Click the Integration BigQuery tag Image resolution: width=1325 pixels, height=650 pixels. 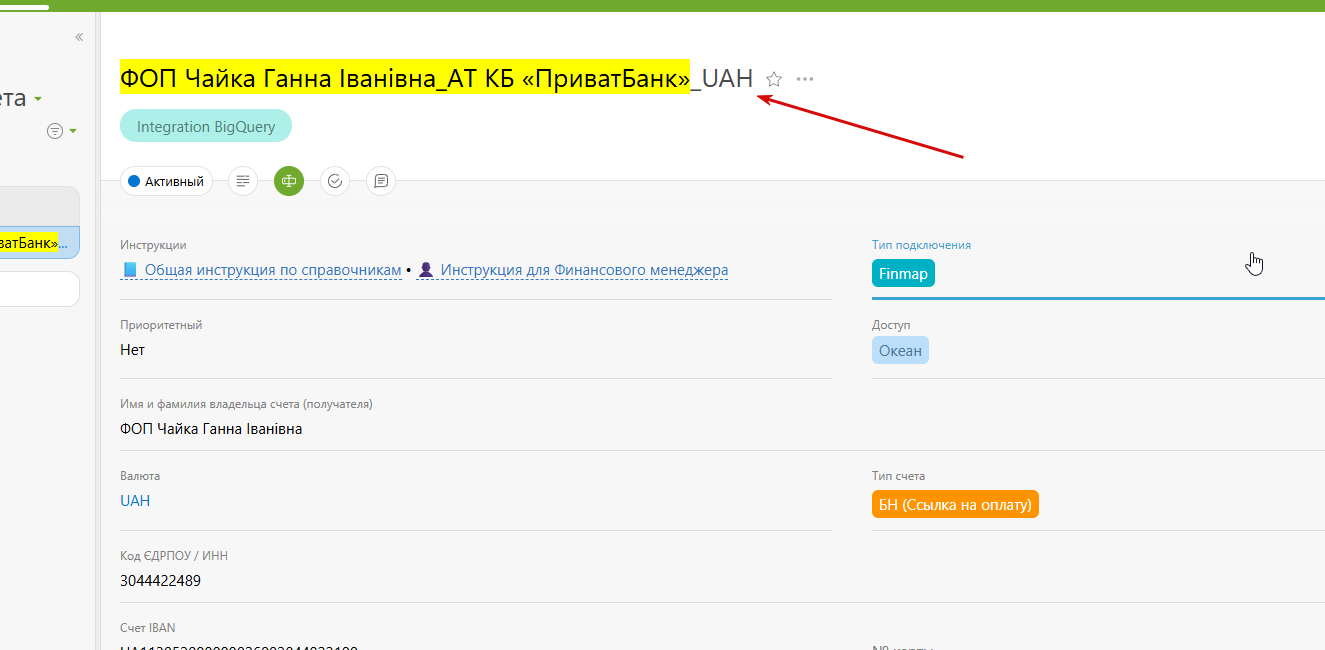coord(206,127)
